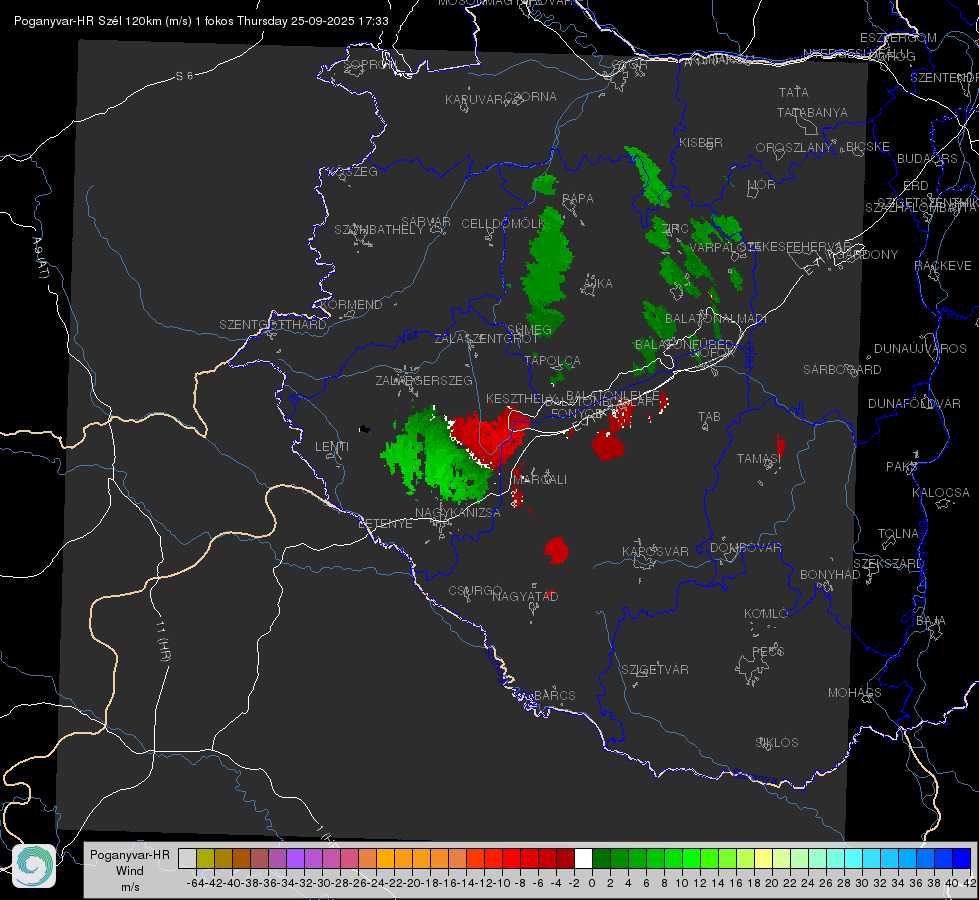Click the TAMÁSI label

coord(759,459)
